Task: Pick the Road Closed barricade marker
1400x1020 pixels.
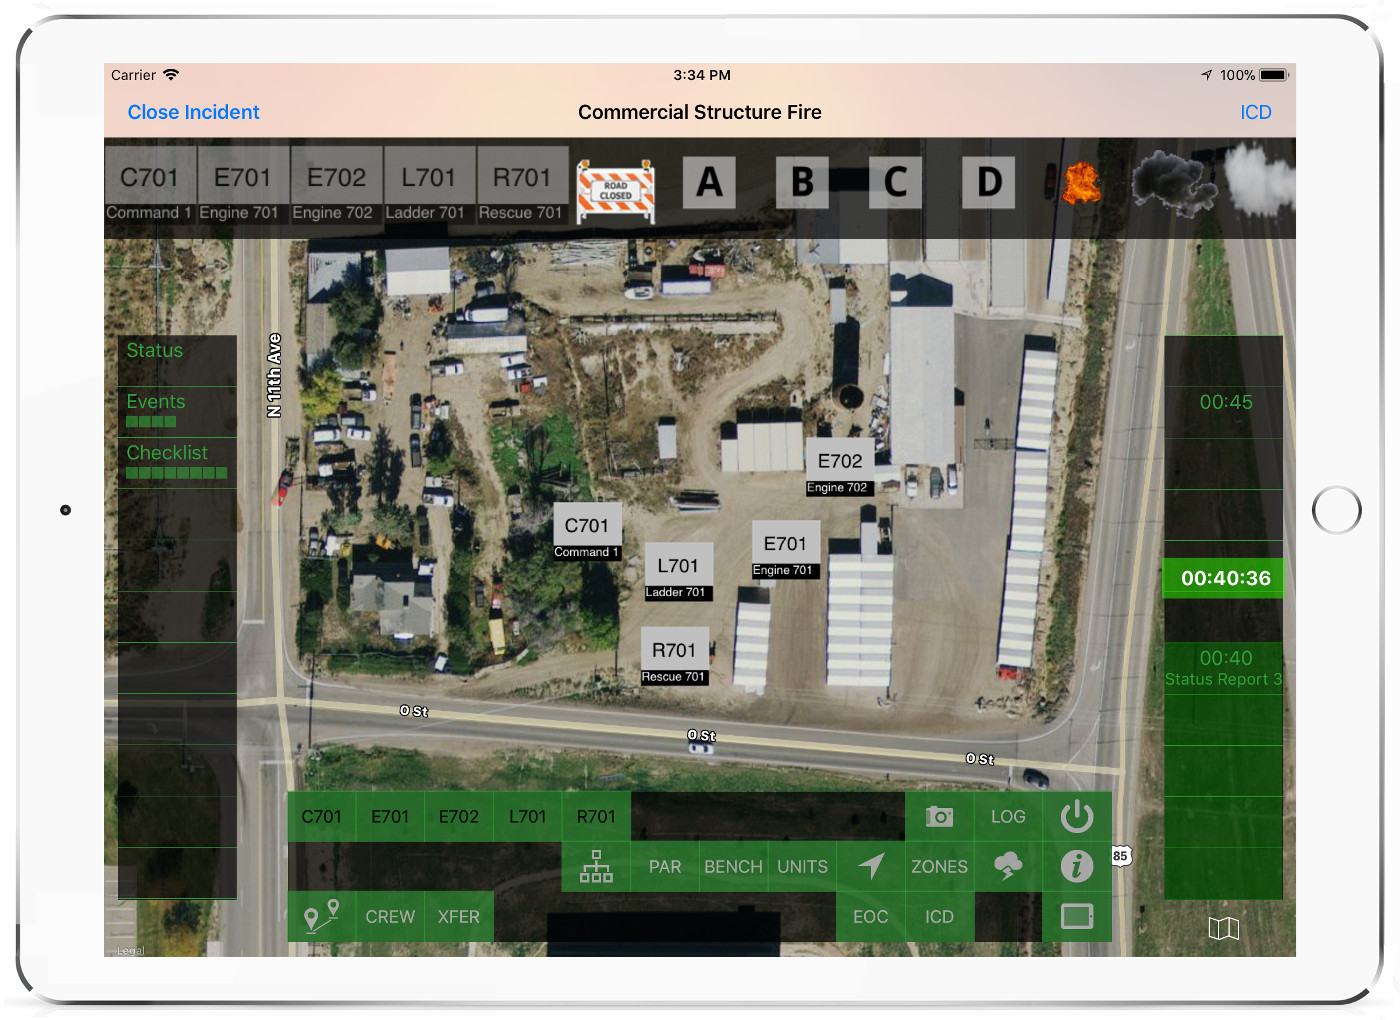Action: coord(616,190)
